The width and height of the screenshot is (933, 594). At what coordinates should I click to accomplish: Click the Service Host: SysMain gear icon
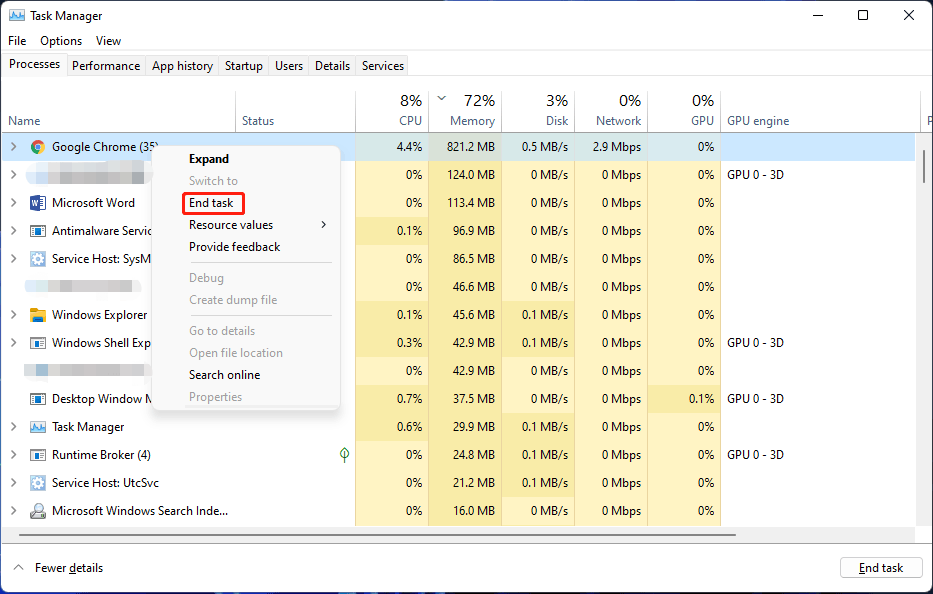(37, 259)
